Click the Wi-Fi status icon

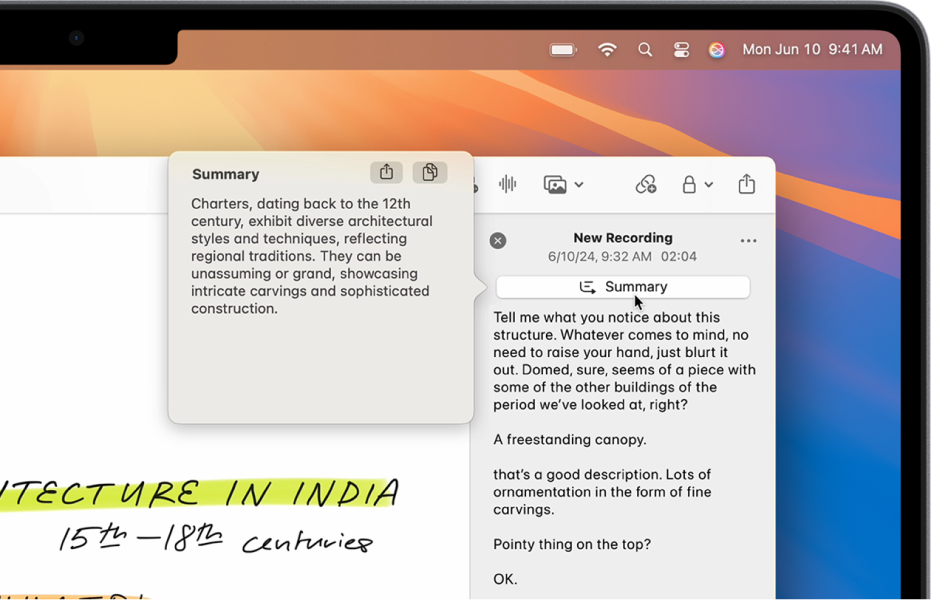pyautogui.click(x=607, y=50)
